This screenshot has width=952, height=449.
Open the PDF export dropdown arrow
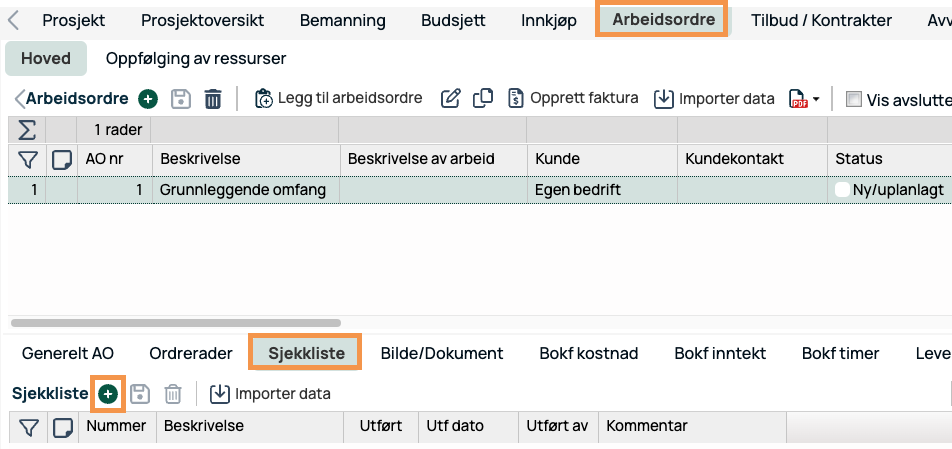pyautogui.click(x=816, y=99)
